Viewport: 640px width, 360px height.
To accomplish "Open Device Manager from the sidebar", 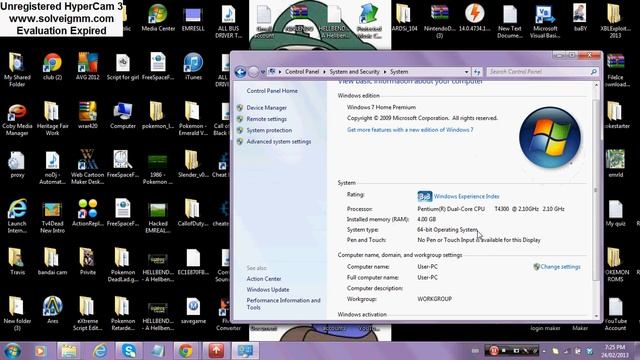I will point(267,108).
